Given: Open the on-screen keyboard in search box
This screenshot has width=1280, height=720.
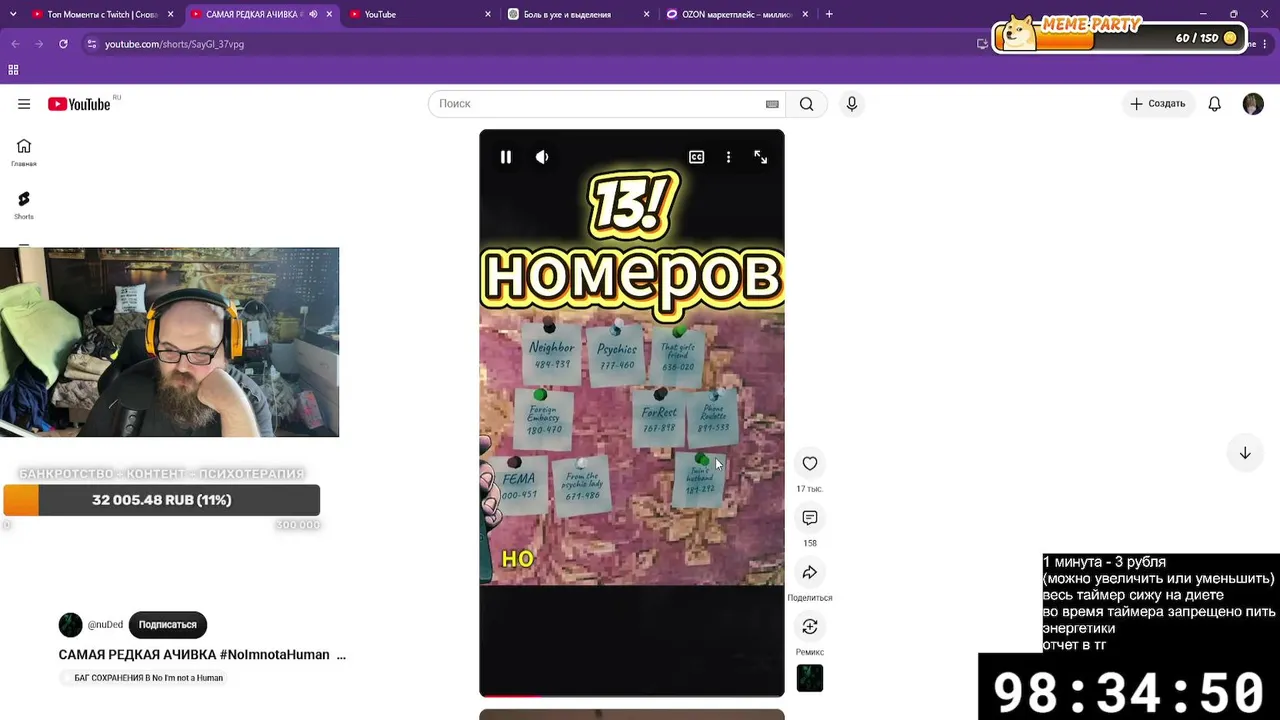Looking at the screenshot, I should (772, 104).
